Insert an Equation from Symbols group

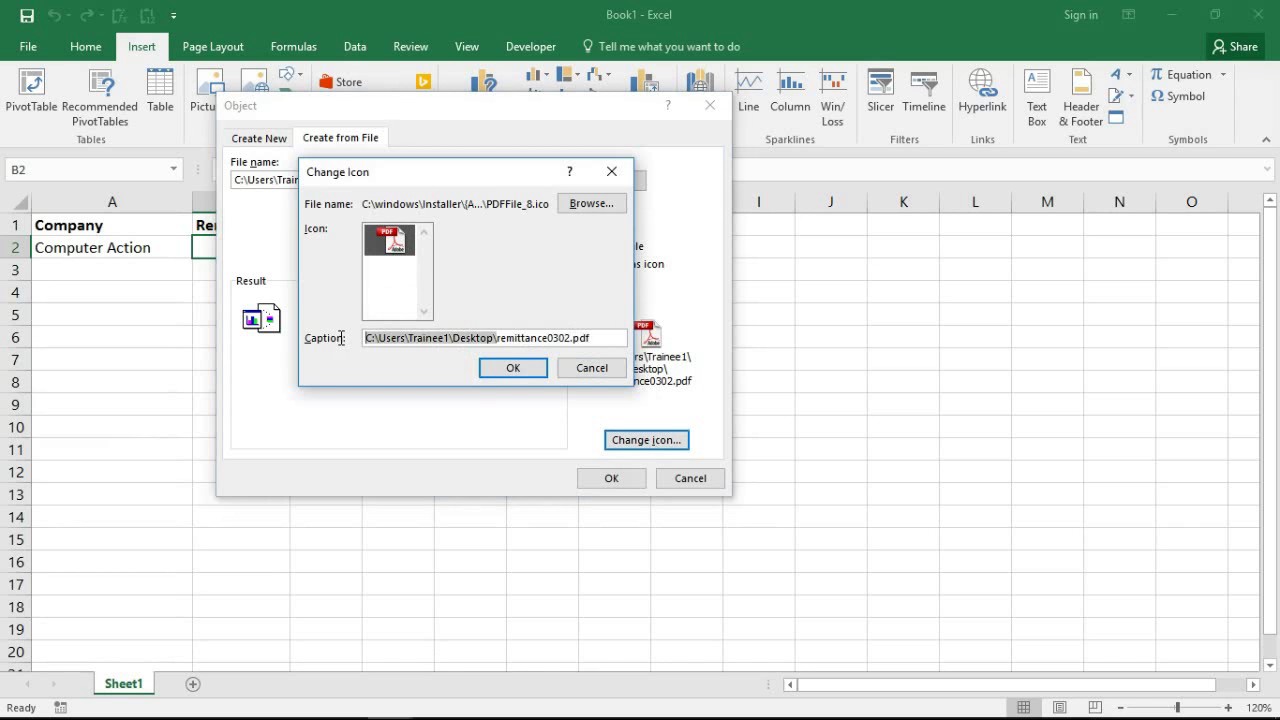(1181, 75)
